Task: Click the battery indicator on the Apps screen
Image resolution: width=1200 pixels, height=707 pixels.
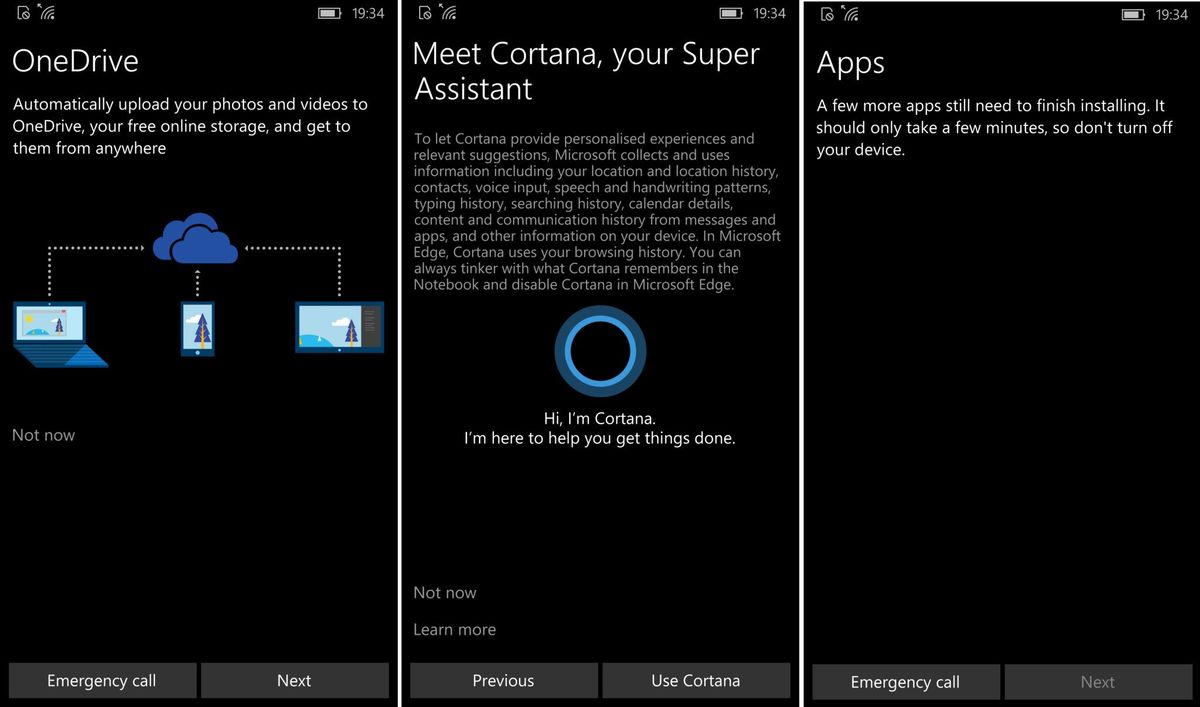Action: point(1131,13)
